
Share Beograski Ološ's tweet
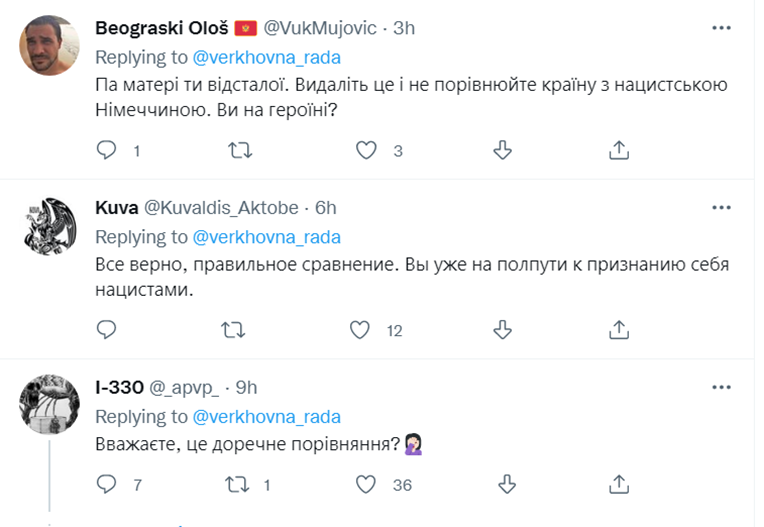click(619, 150)
